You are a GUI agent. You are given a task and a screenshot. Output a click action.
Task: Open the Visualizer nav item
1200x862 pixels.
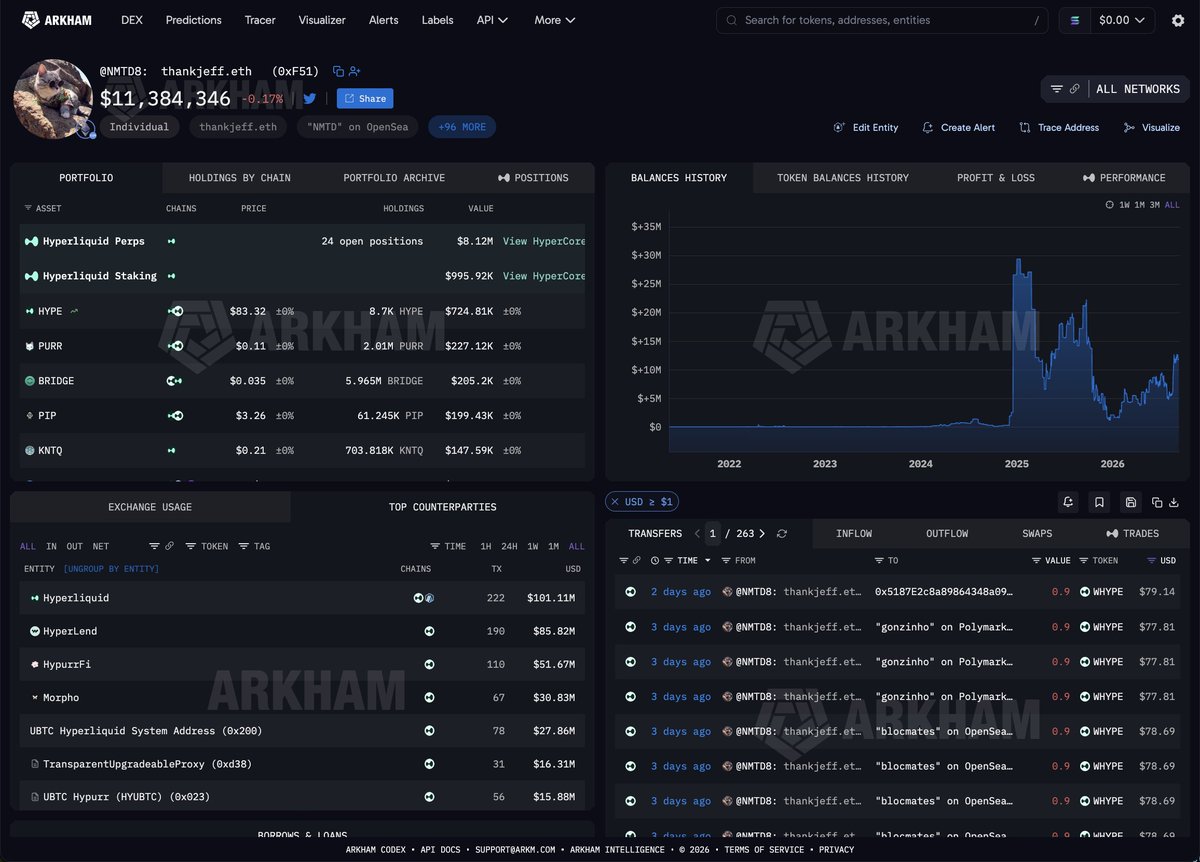pos(322,20)
